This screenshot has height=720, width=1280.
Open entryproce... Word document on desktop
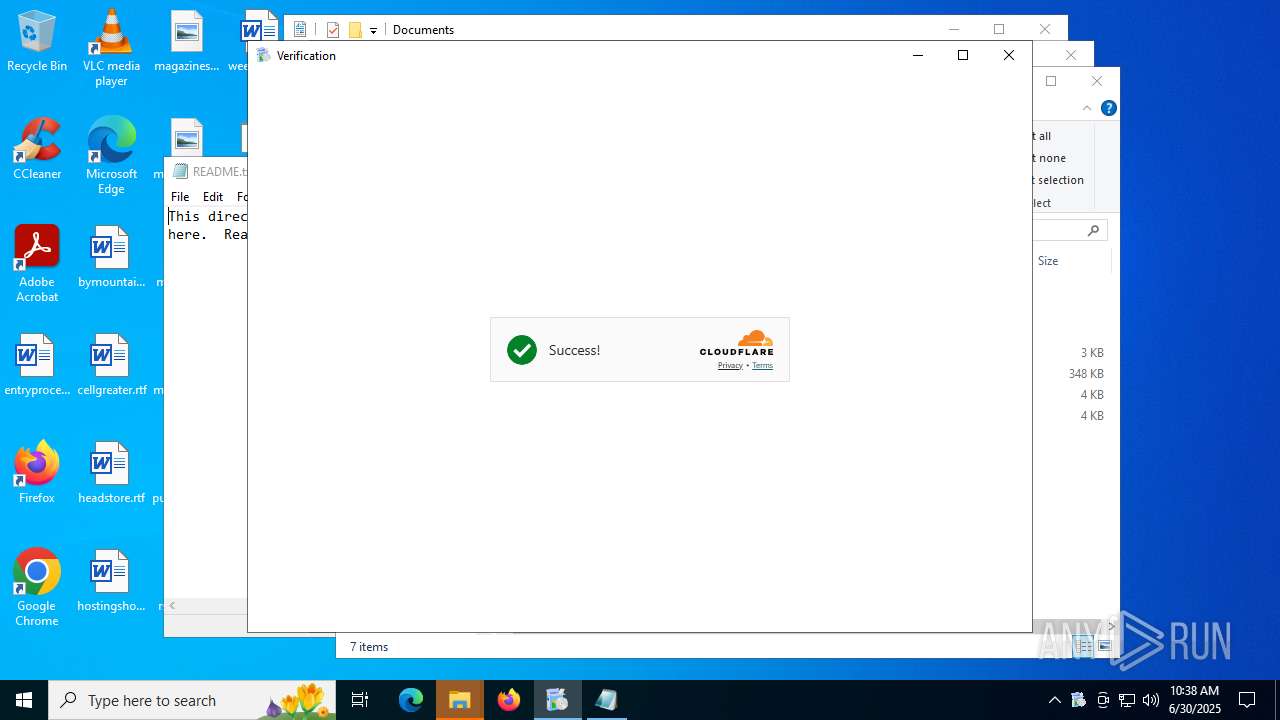click(x=37, y=366)
